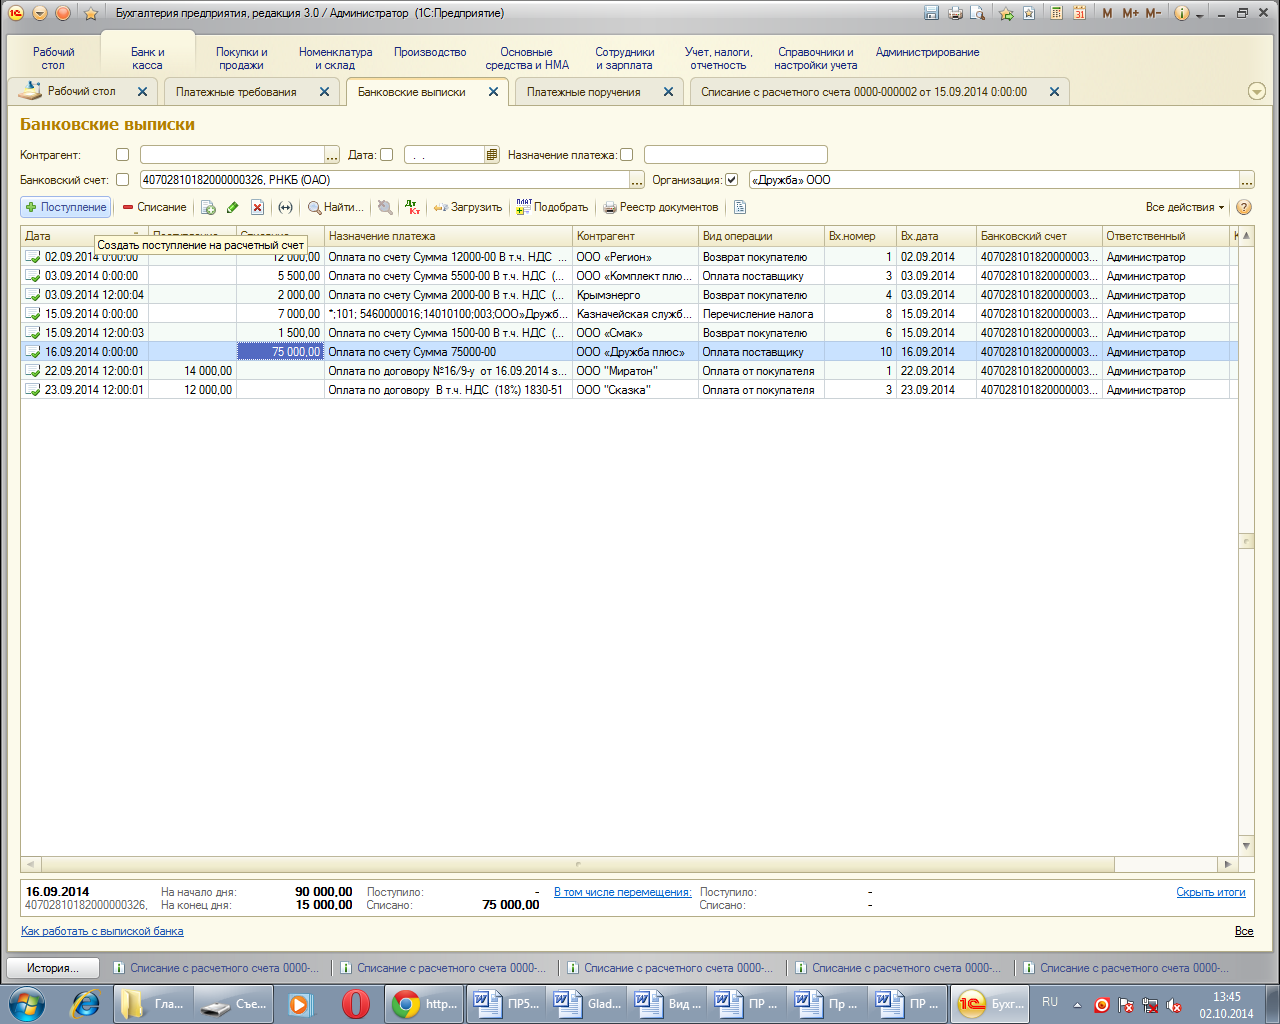This screenshot has width=1280, height=1024.
Task: Open the tab list round arrow button
Action: [1257, 91]
